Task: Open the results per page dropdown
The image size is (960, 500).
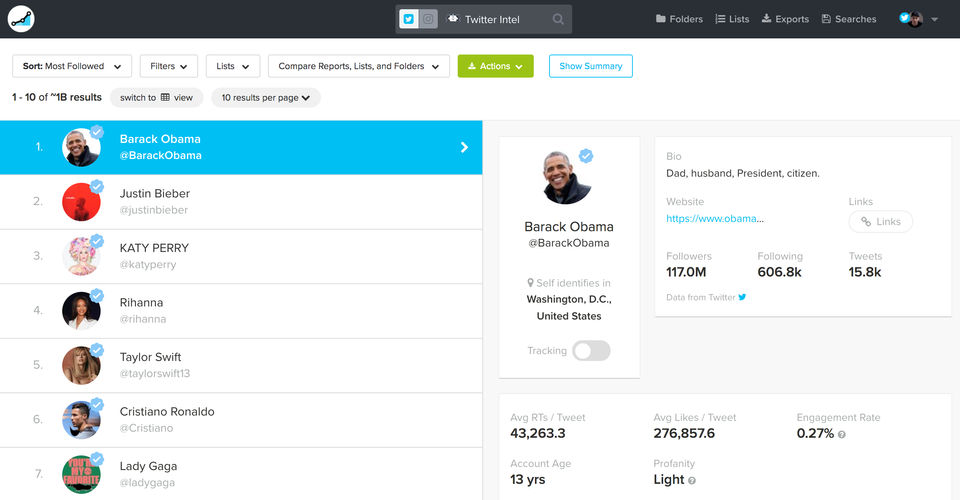Action: point(266,98)
